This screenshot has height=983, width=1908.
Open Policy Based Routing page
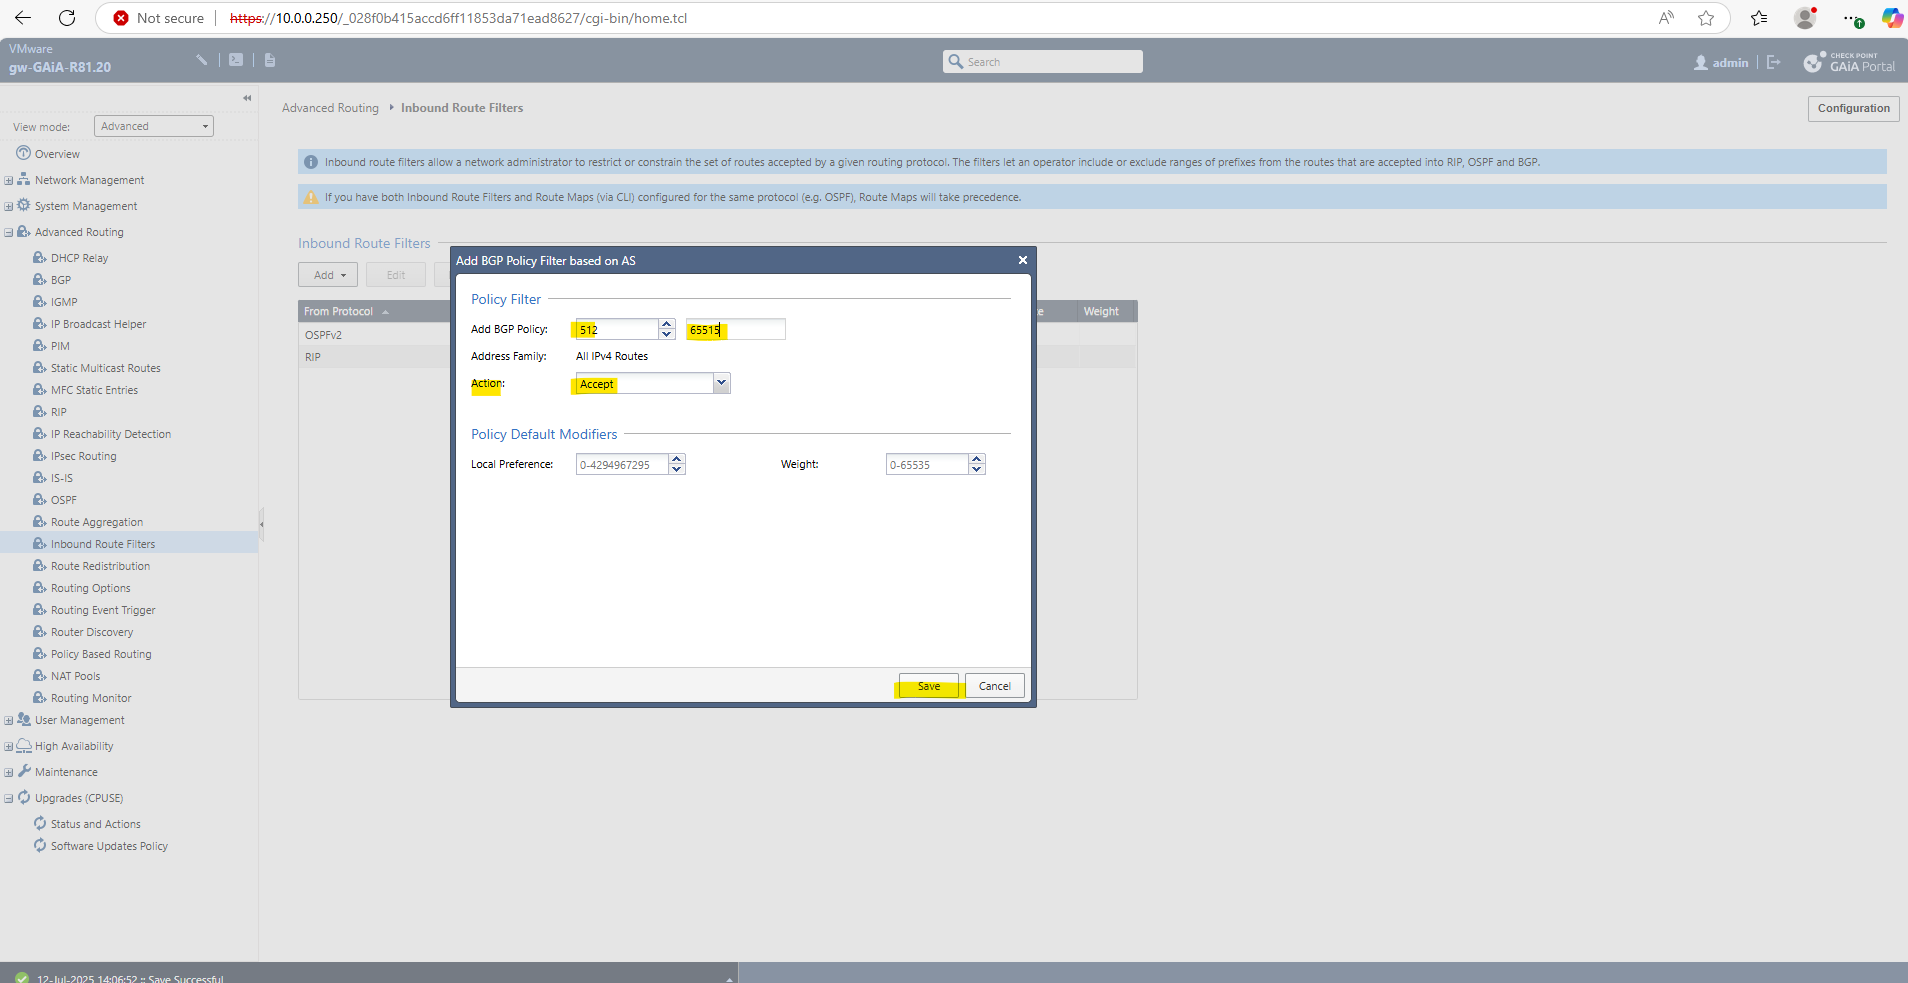[101, 654]
